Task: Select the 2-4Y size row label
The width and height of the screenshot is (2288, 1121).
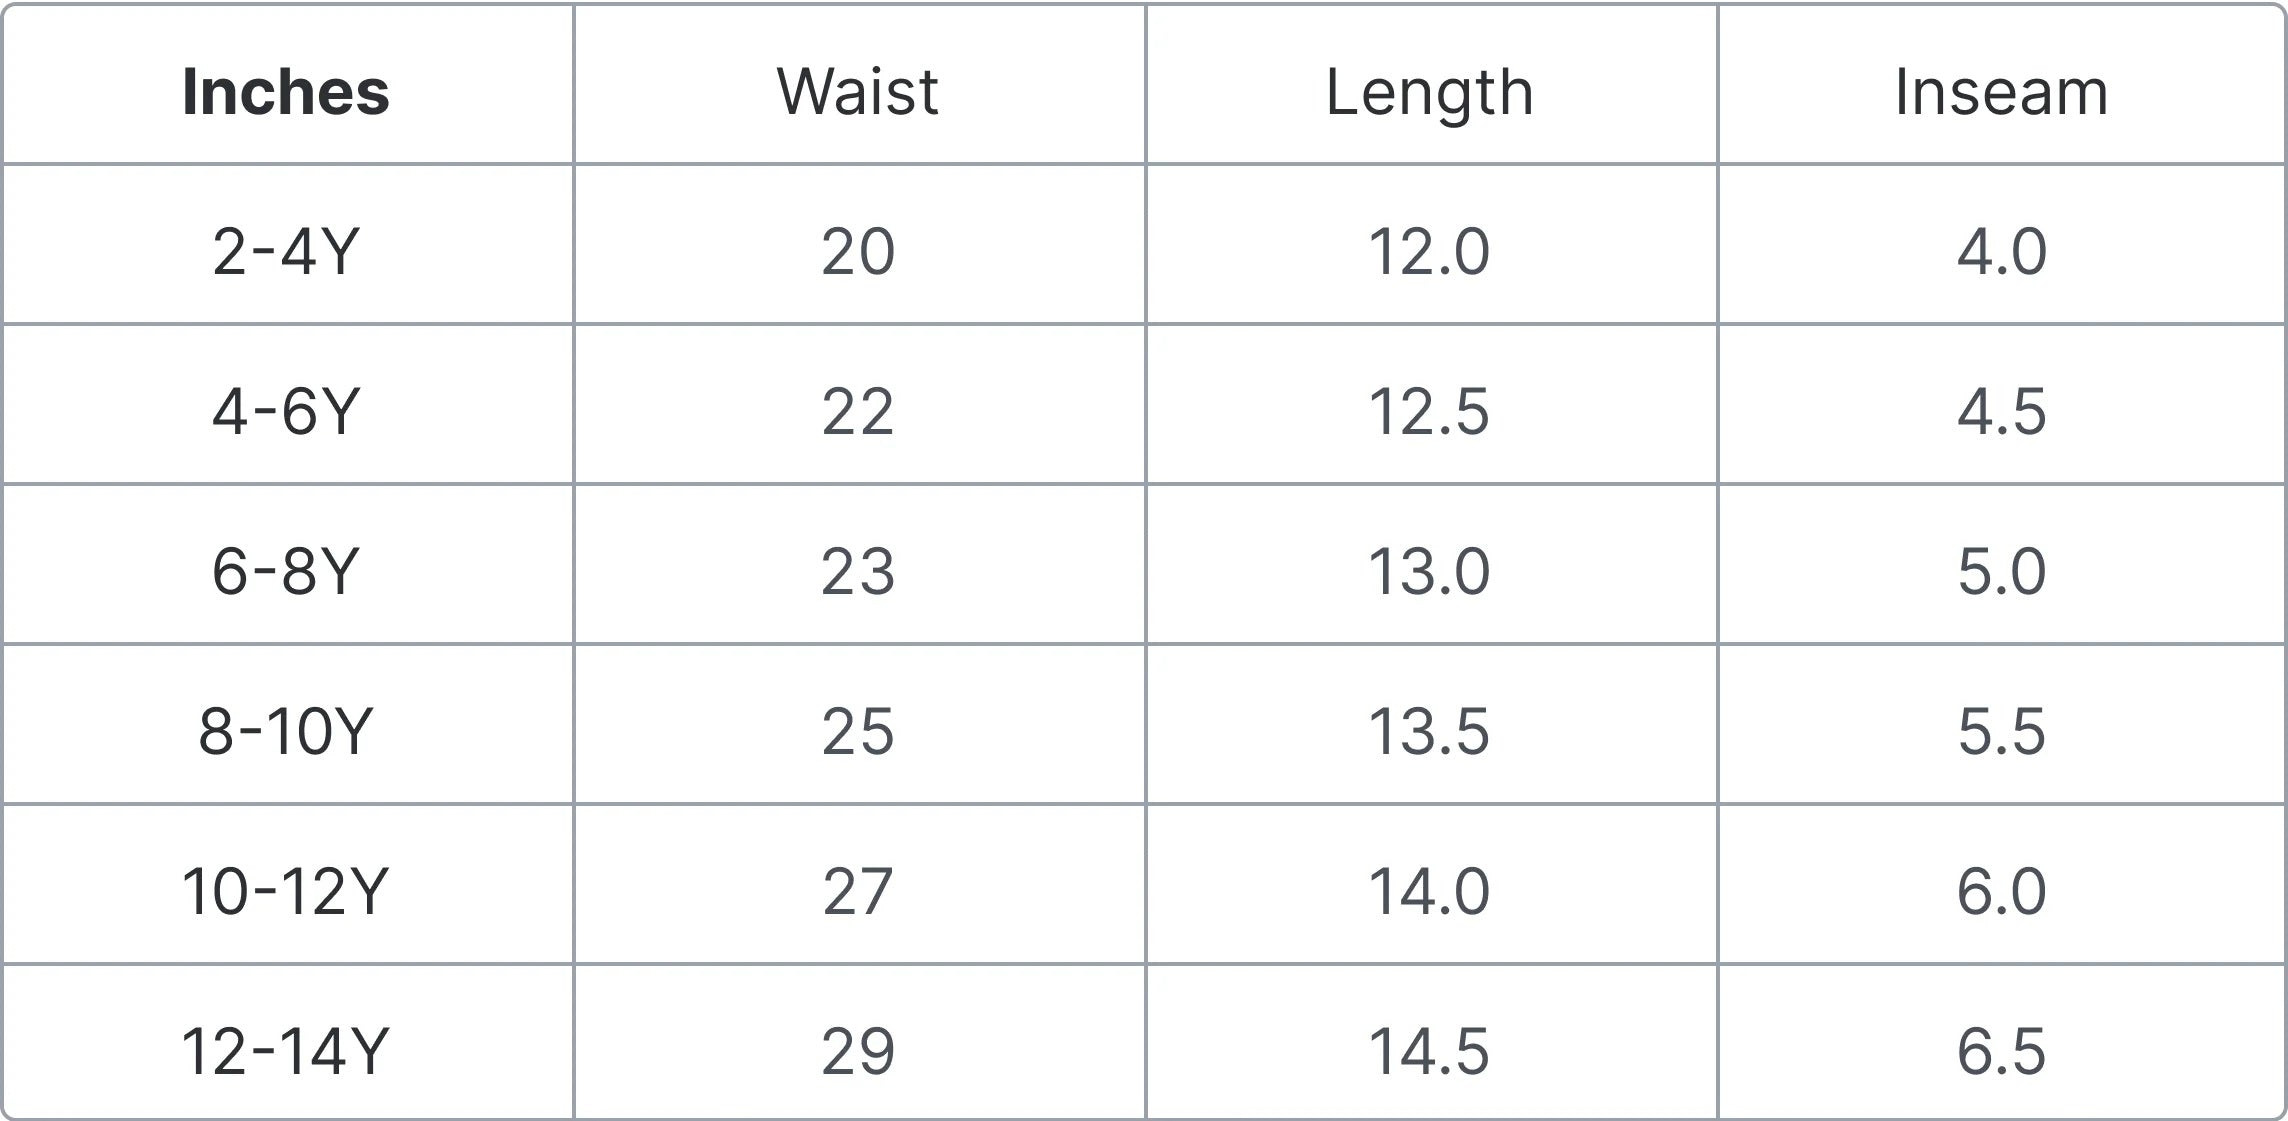Action: click(x=286, y=251)
